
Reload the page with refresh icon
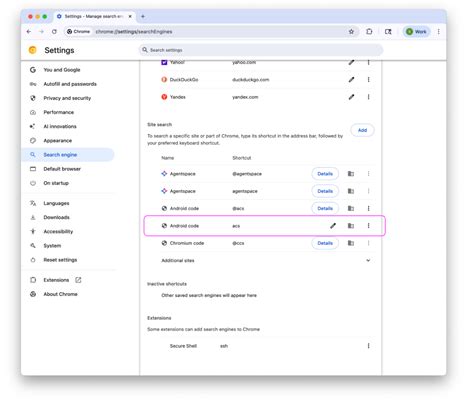pos(54,32)
